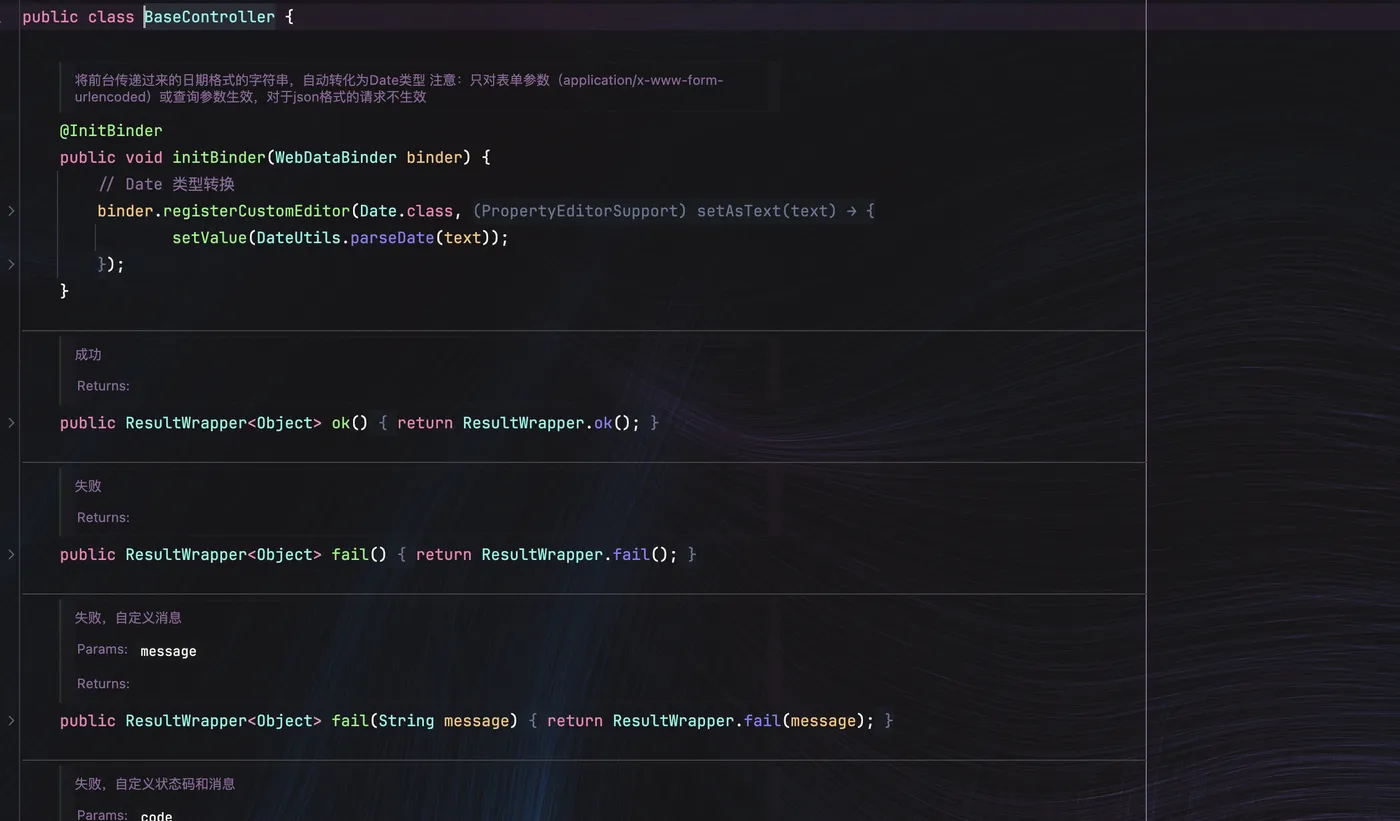Click the parseDate method call
The height and width of the screenshot is (821, 1400).
[x=392, y=238]
